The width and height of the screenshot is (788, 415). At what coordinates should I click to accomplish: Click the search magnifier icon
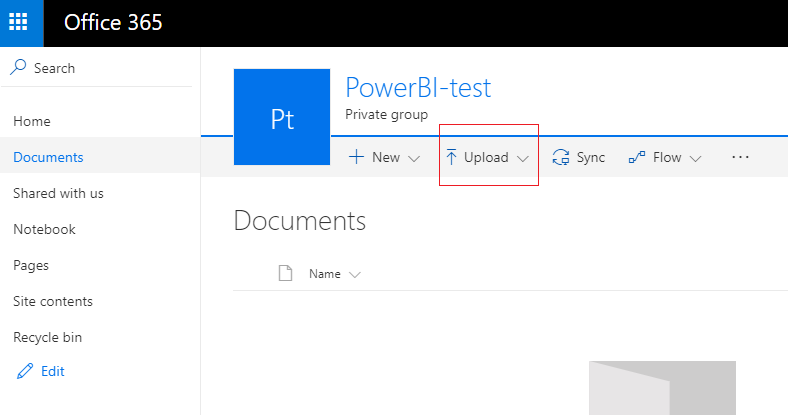coord(18,67)
